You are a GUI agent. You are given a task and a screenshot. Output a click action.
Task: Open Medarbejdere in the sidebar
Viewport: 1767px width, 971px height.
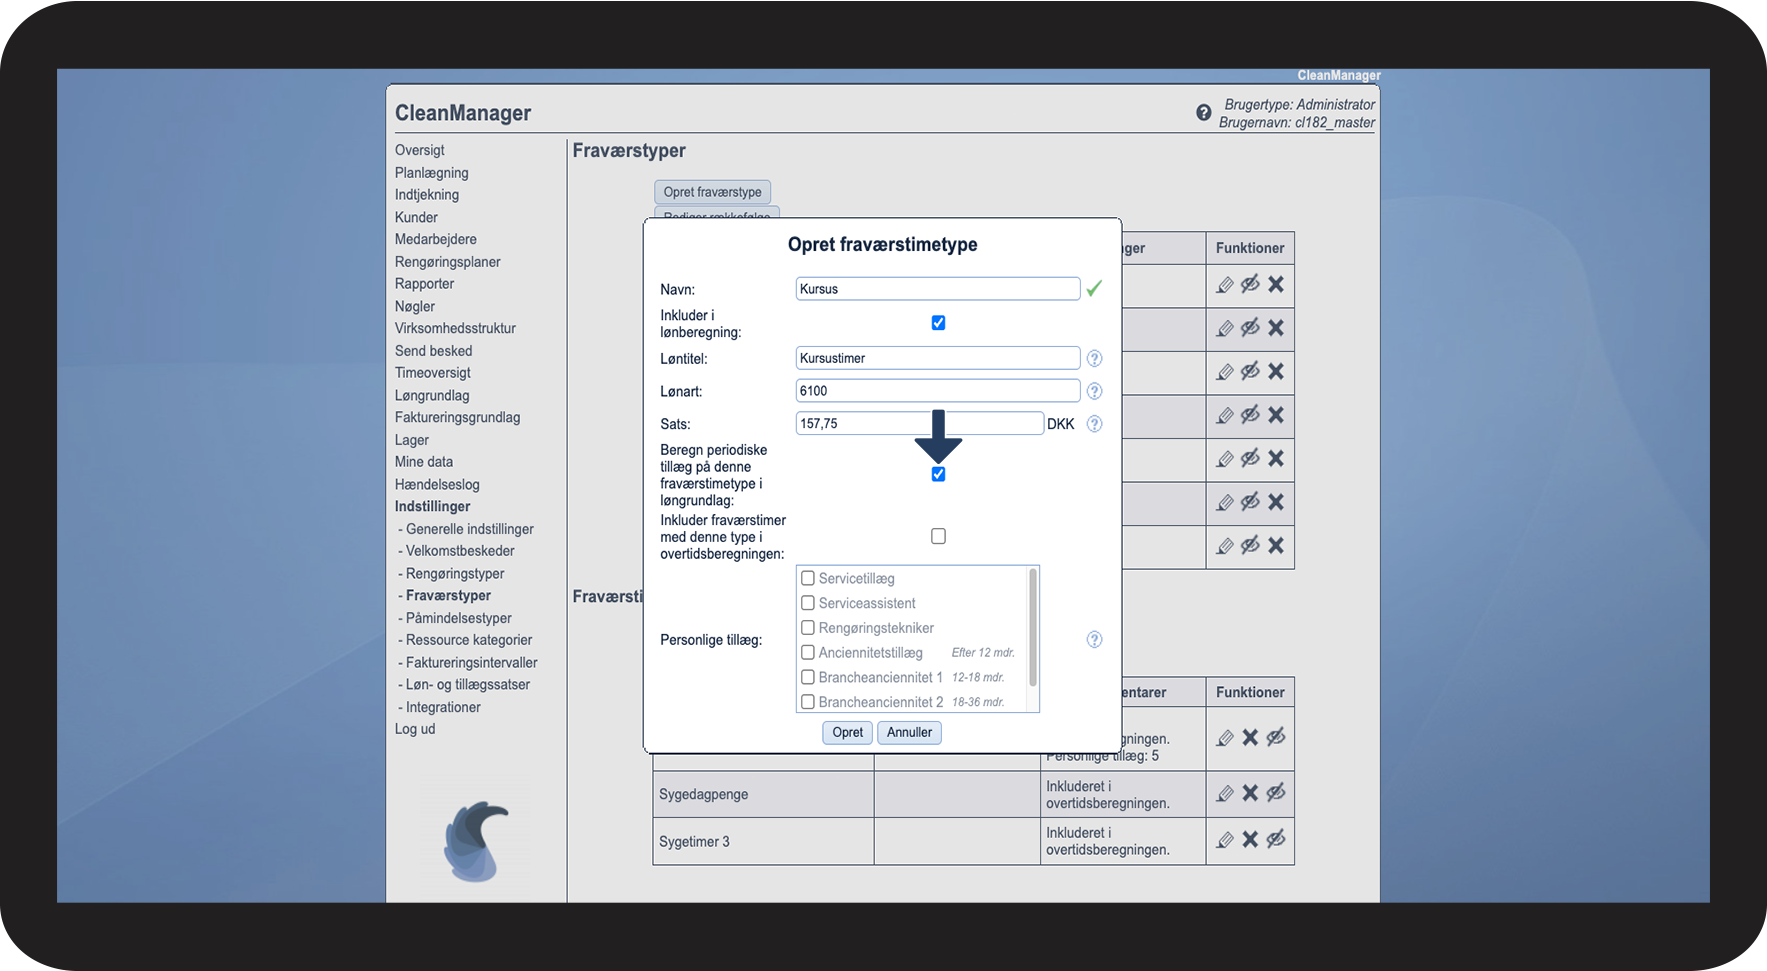[436, 239]
